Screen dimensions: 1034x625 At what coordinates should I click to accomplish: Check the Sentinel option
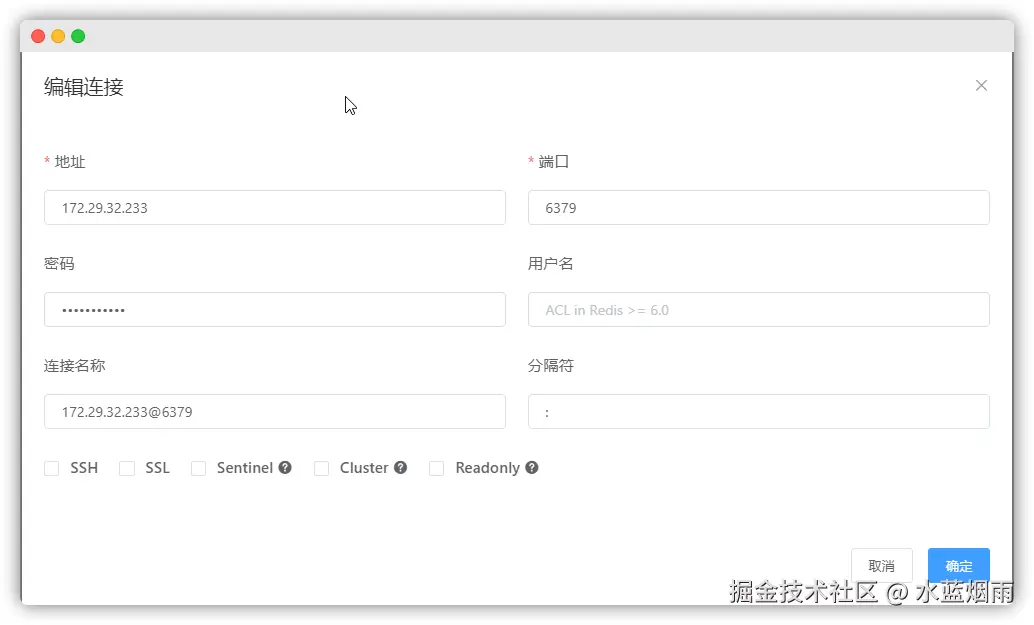click(x=199, y=468)
